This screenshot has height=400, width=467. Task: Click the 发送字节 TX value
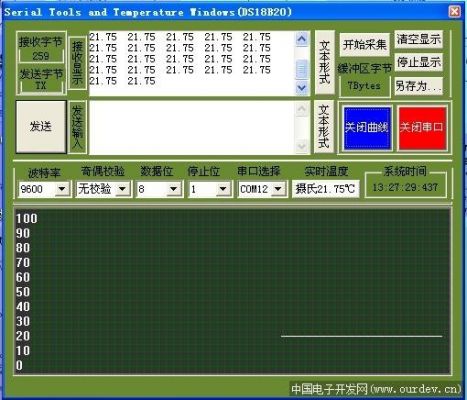click(41, 86)
